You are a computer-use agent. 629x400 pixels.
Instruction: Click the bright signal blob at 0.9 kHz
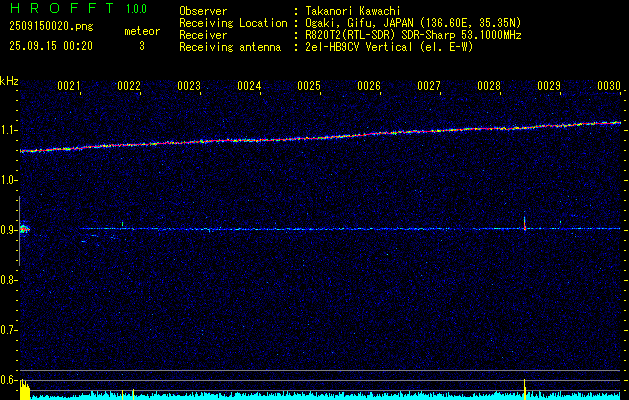tap(24, 229)
